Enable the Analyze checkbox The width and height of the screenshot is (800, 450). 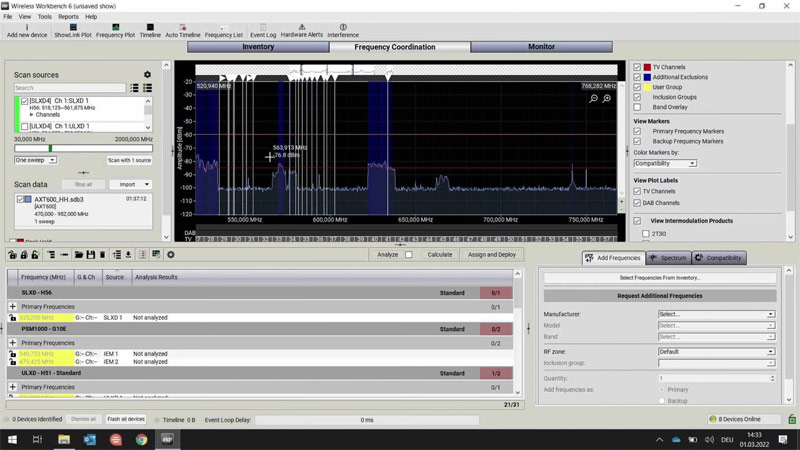pyautogui.click(x=408, y=255)
